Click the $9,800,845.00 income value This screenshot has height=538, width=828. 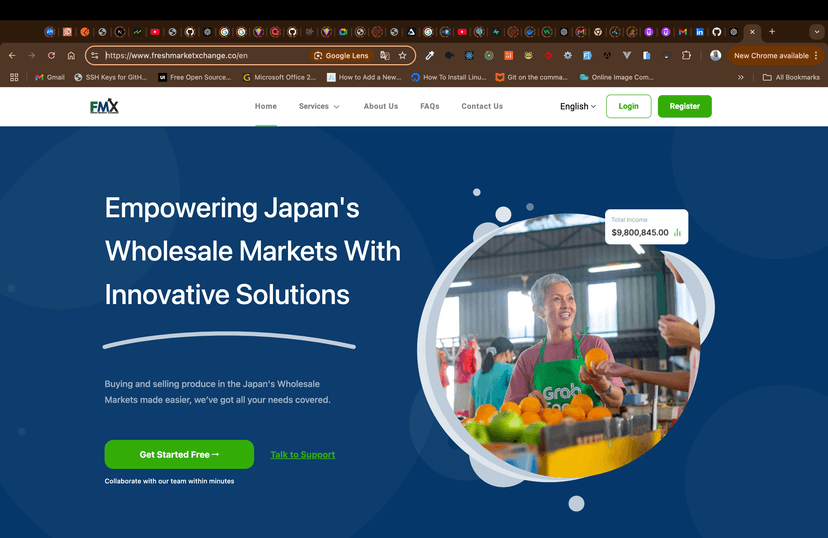(x=639, y=232)
